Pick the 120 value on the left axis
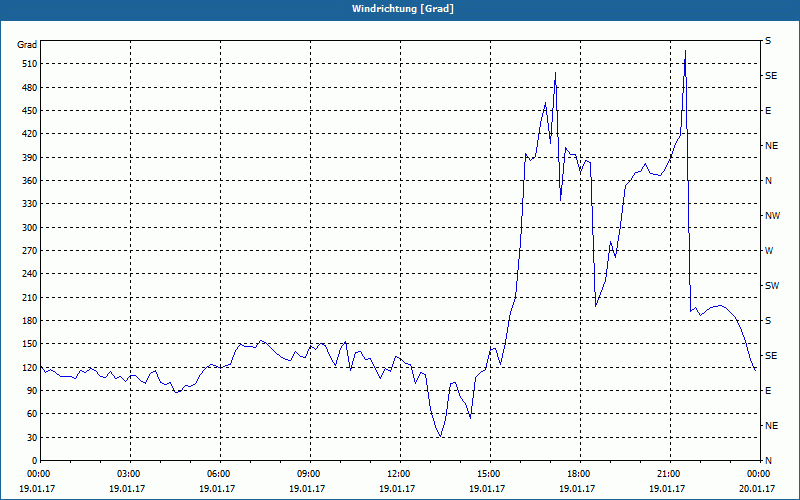 click(x=30, y=367)
